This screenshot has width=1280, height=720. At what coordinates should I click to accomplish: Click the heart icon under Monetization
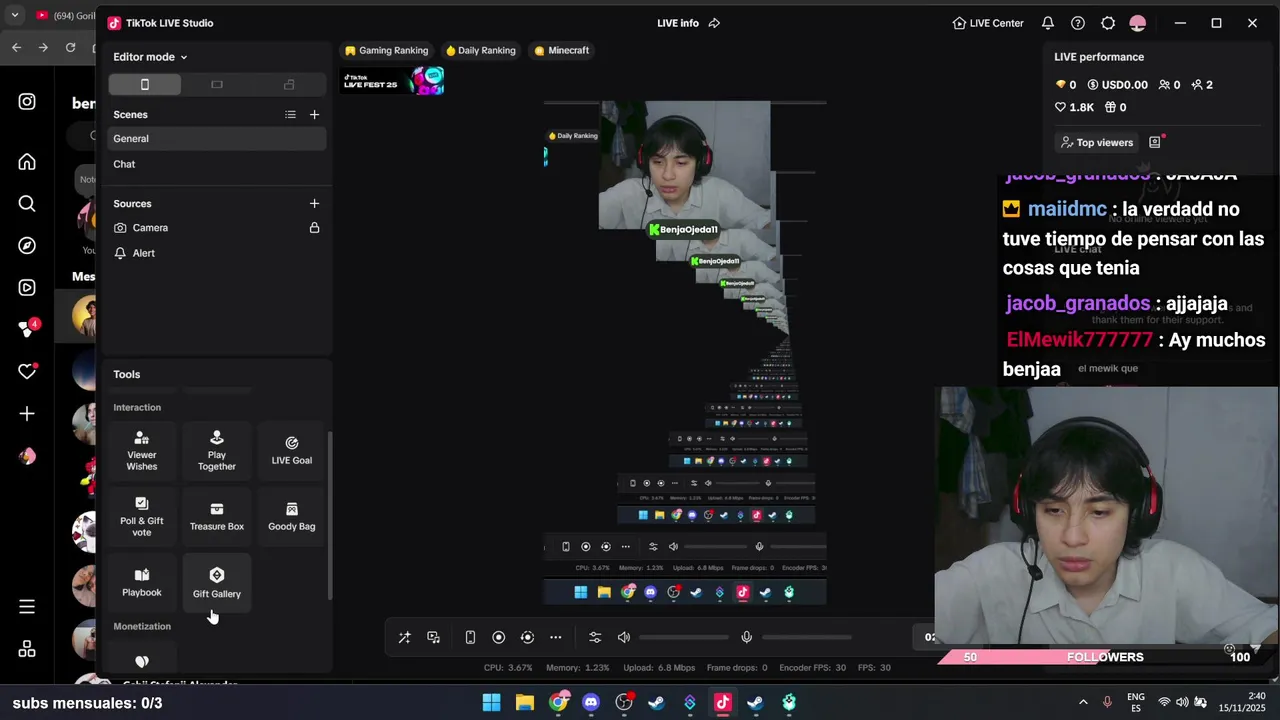click(x=142, y=661)
